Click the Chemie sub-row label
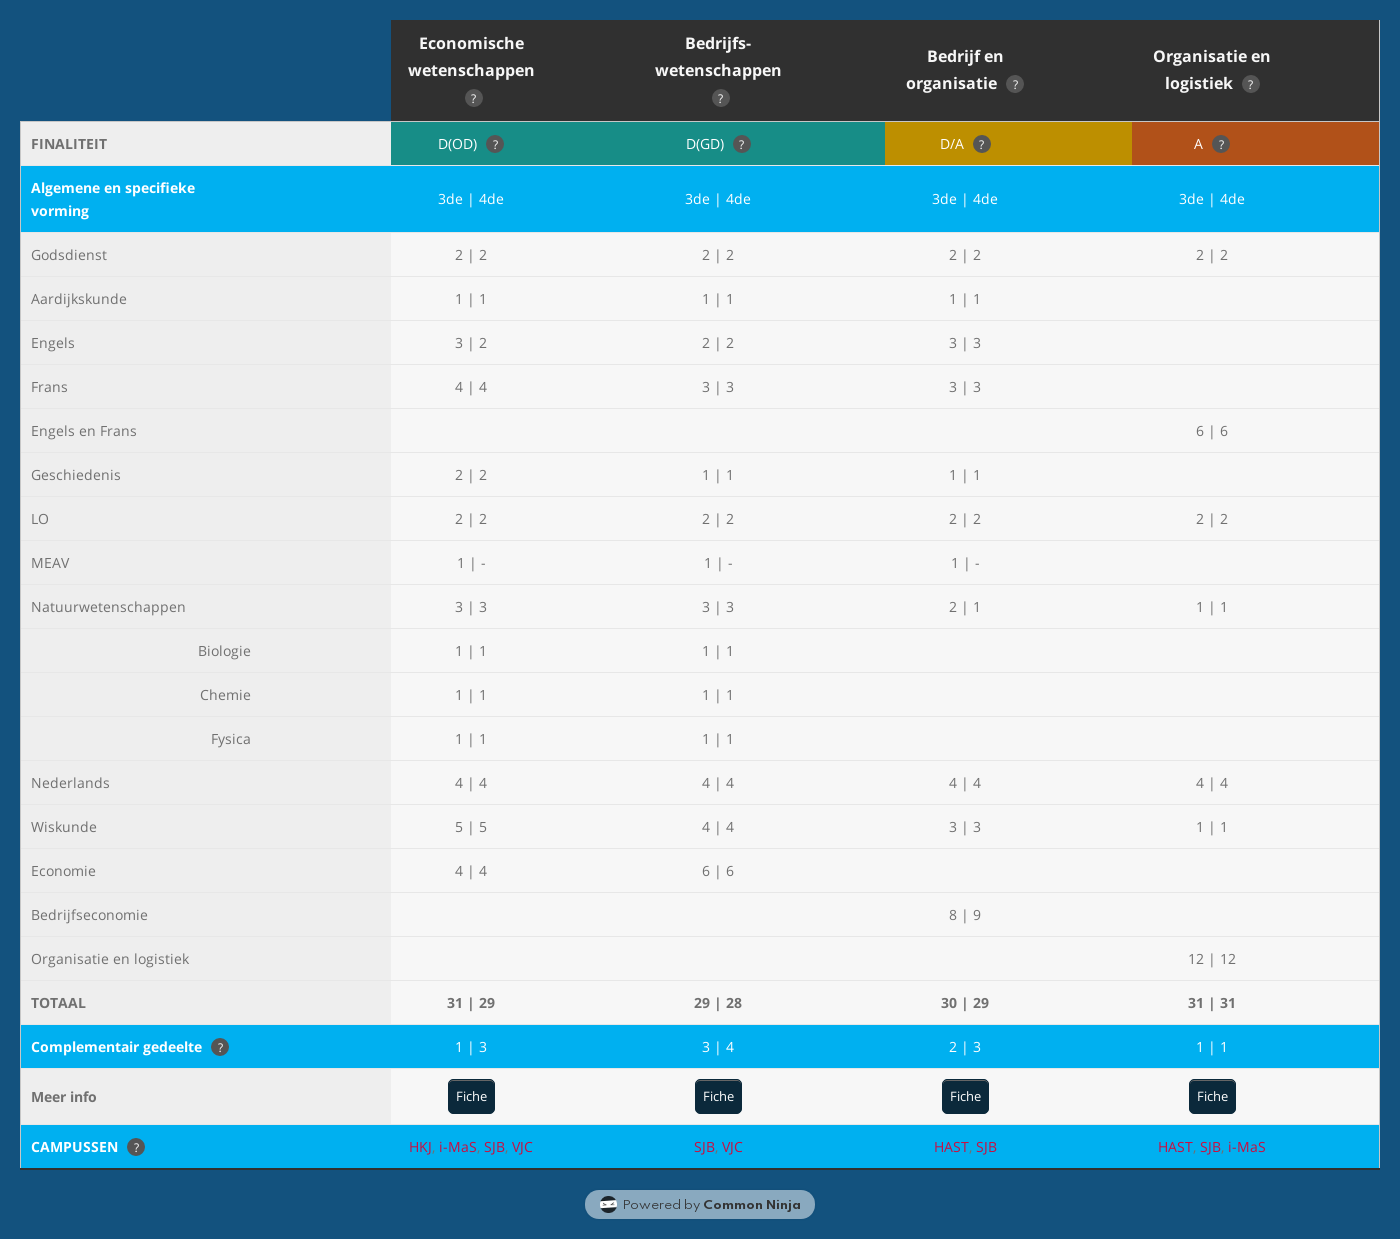The image size is (1400, 1239). tap(225, 695)
